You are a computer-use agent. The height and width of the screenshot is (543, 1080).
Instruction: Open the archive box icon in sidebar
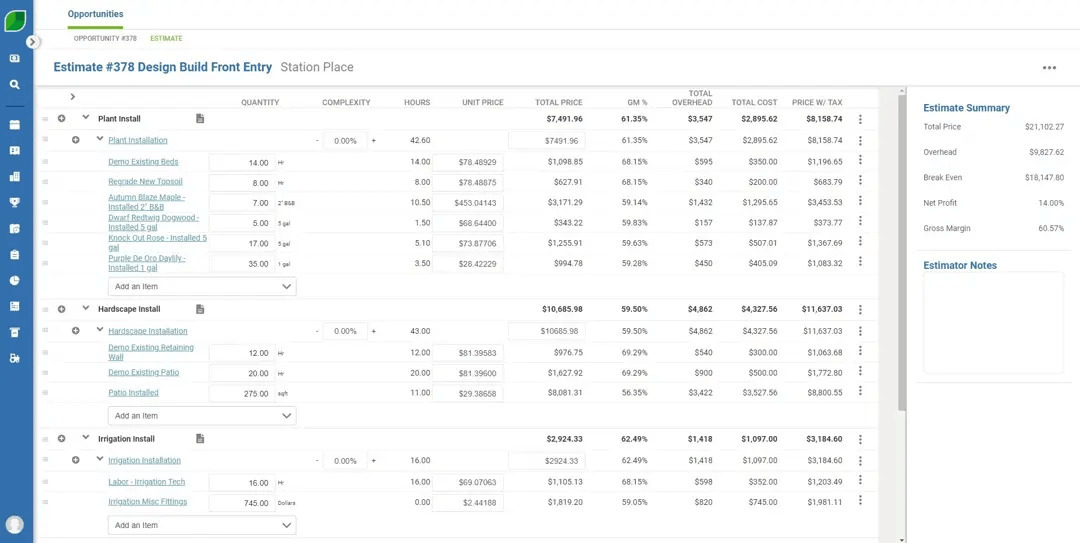(14, 332)
